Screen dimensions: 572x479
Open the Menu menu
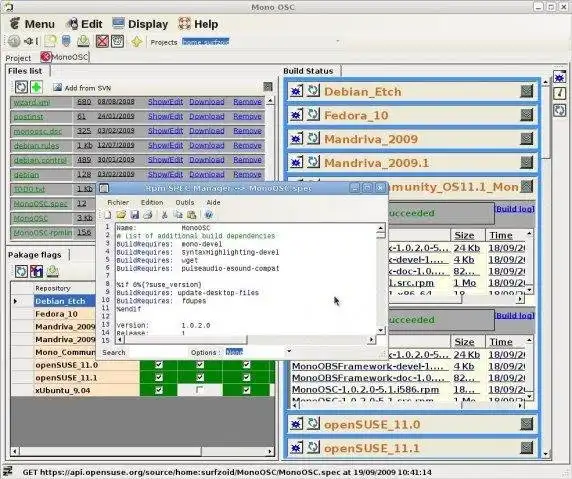click(32, 24)
